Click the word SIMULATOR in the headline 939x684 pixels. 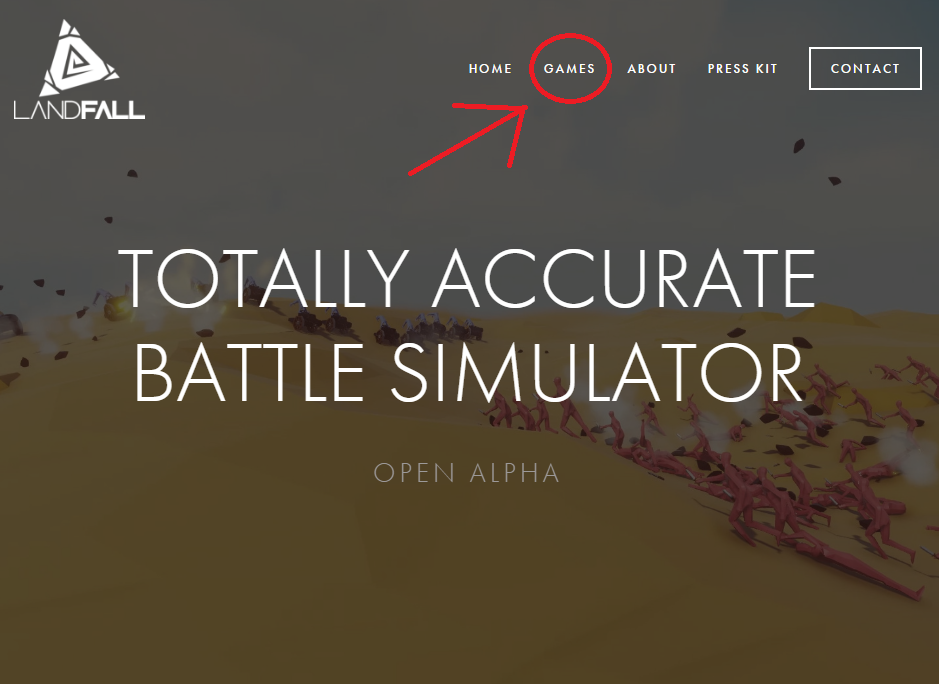pyautogui.click(x=597, y=372)
